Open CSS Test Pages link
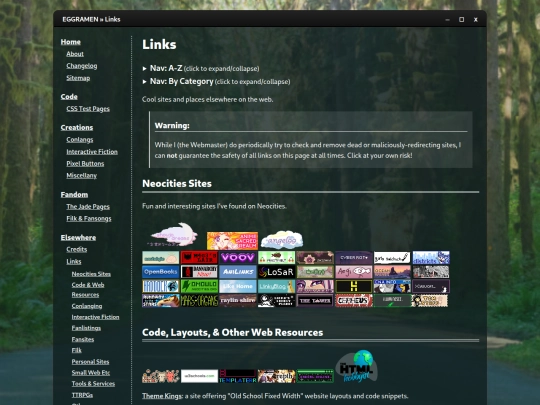The image size is (540, 405). pos(88,108)
